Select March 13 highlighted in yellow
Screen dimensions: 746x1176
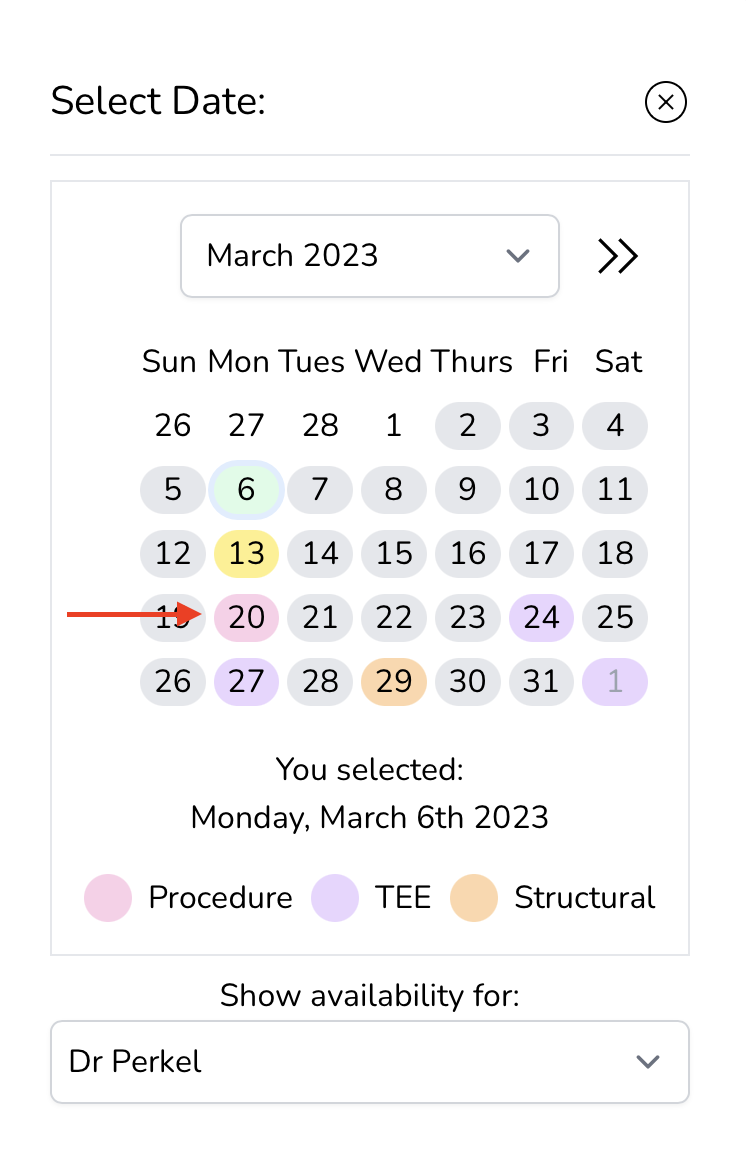[x=246, y=554]
